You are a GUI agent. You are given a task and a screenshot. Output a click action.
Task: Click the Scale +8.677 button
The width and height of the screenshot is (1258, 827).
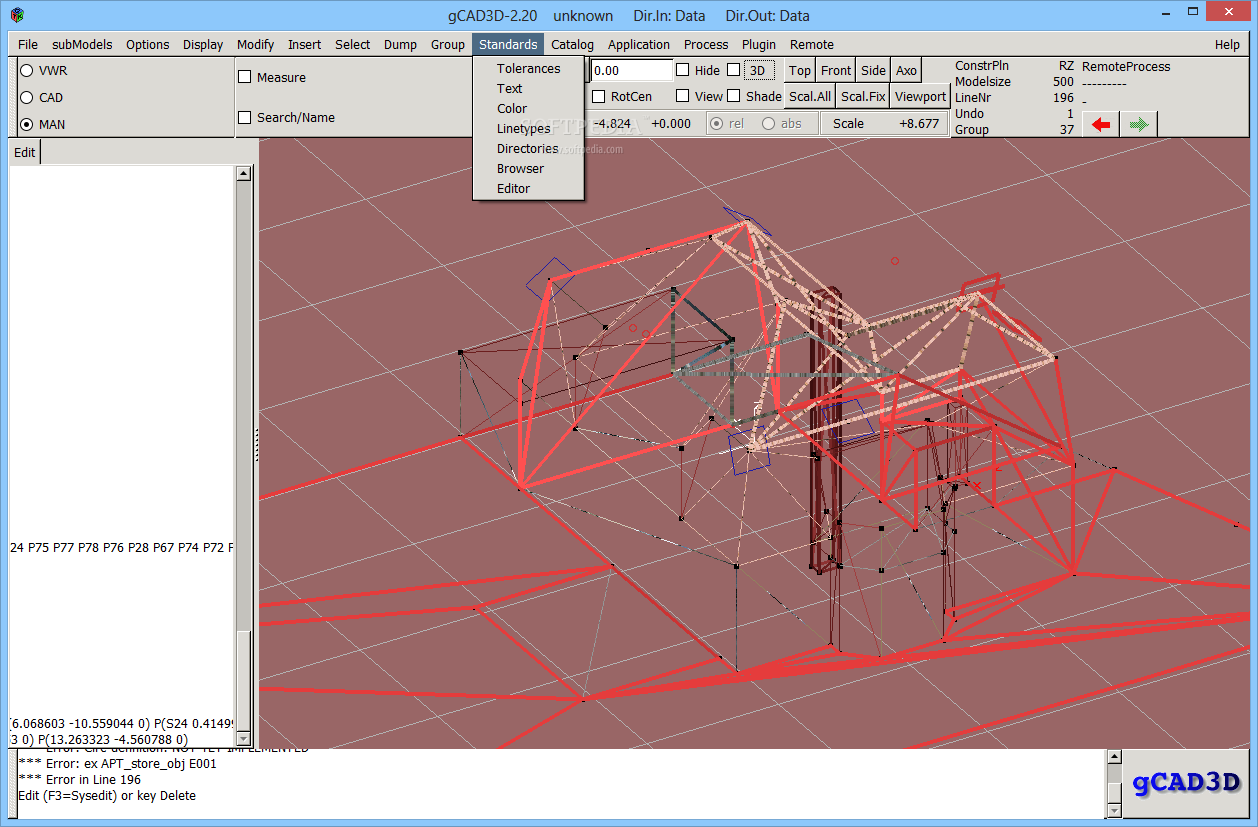tap(885, 124)
